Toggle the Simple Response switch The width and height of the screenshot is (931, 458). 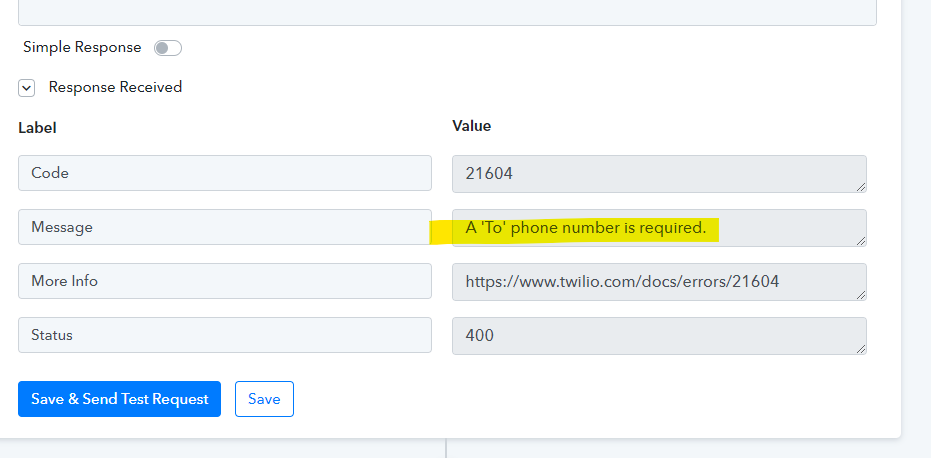coord(167,48)
